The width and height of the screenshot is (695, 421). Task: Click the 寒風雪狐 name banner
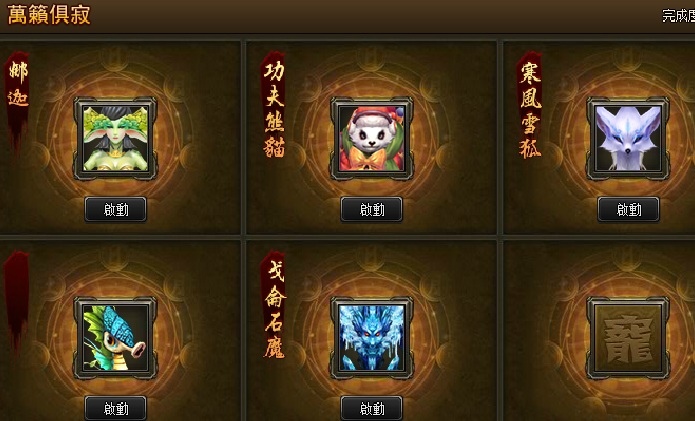[530, 105]
